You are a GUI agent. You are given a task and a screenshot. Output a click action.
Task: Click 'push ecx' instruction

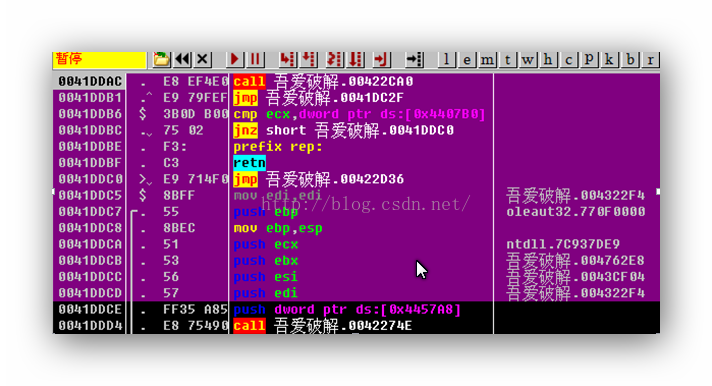pos(266,244)
